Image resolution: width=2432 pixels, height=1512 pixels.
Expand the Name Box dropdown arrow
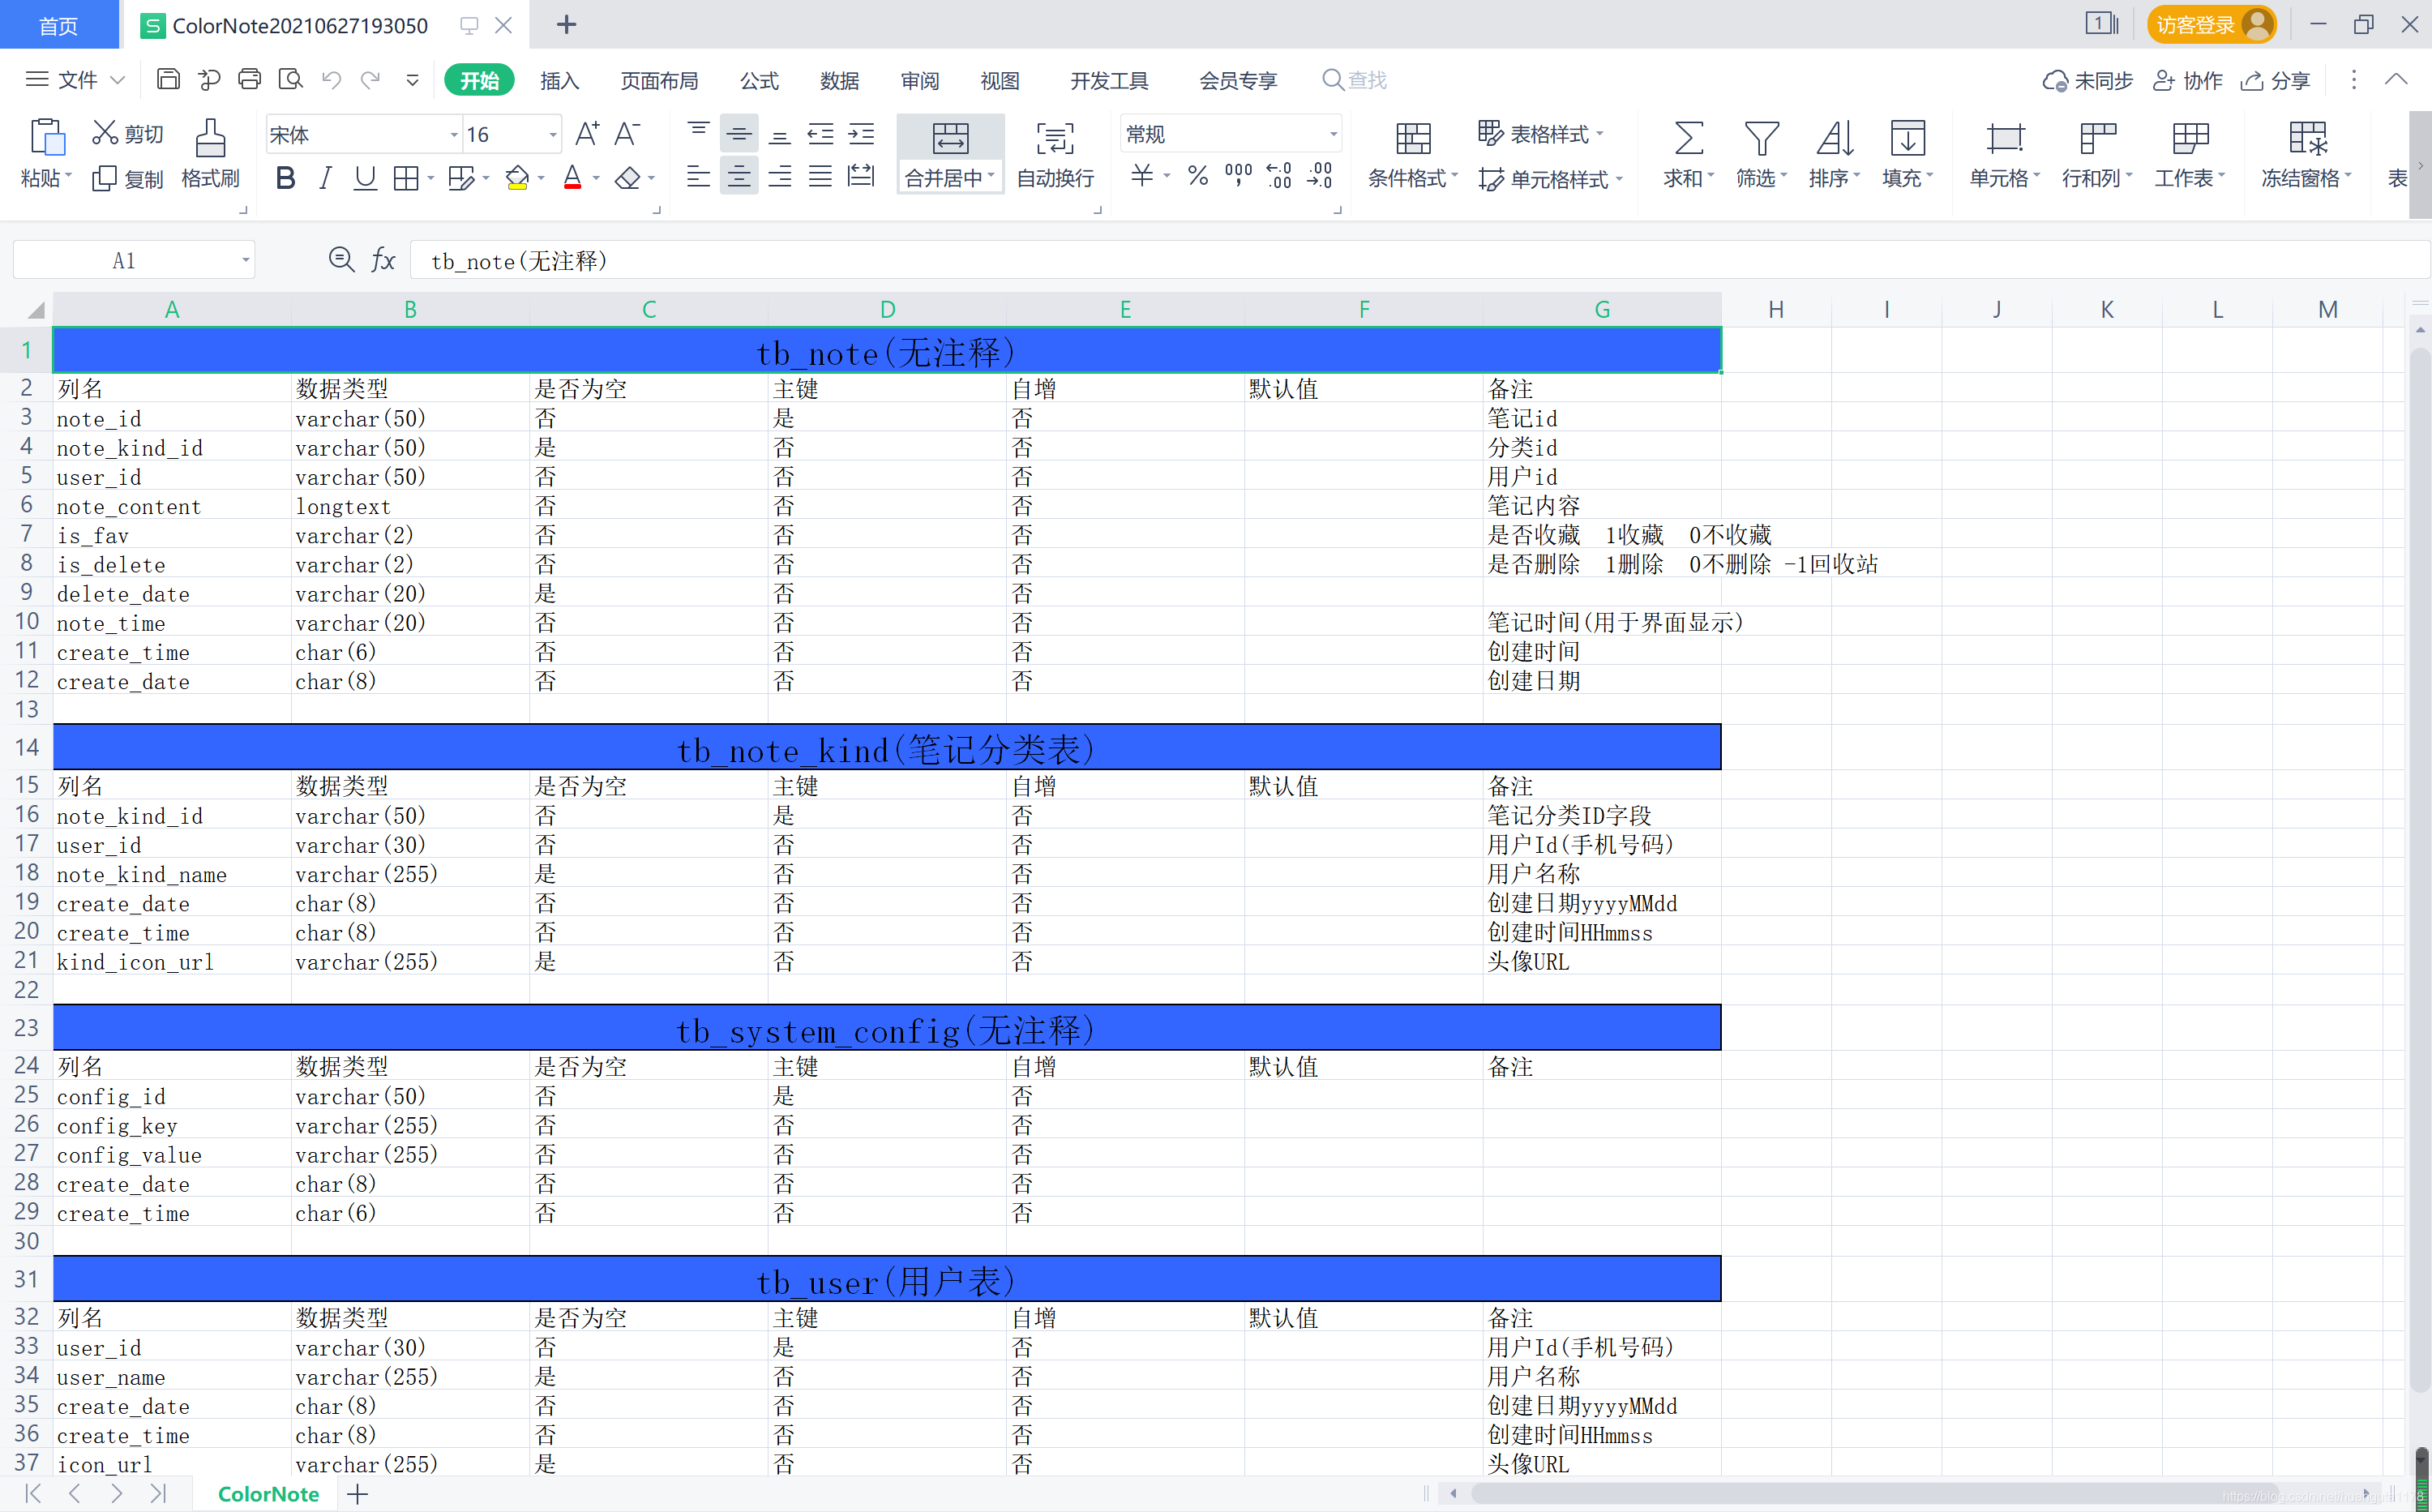245,261
